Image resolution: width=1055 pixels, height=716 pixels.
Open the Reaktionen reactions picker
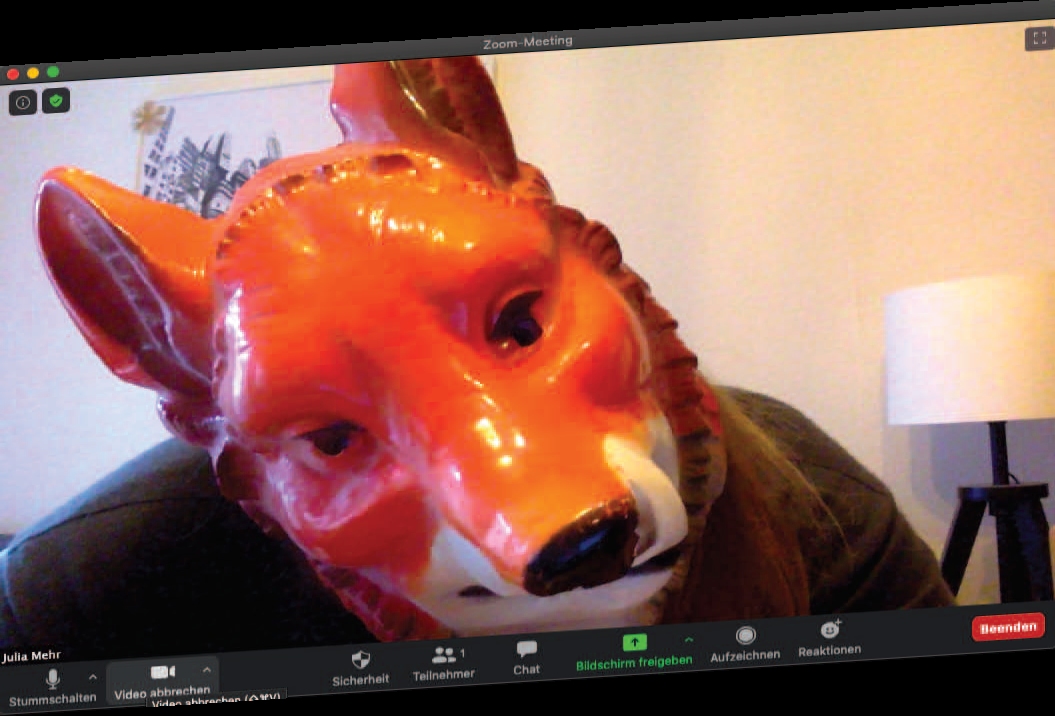coord(830,639)
